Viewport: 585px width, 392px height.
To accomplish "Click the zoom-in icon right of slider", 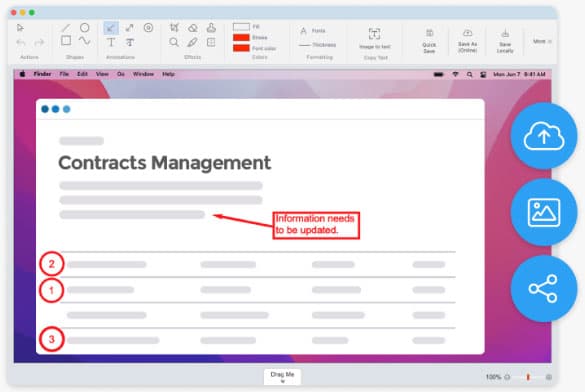I will [549, 377].
